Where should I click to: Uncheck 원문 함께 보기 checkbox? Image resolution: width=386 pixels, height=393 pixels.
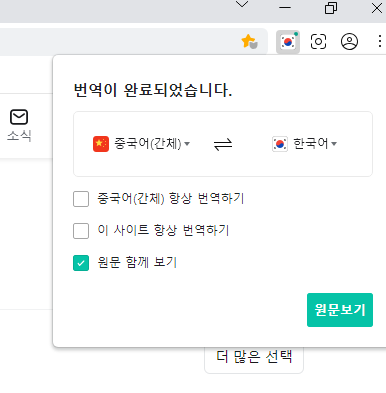(x=81, y=263)
